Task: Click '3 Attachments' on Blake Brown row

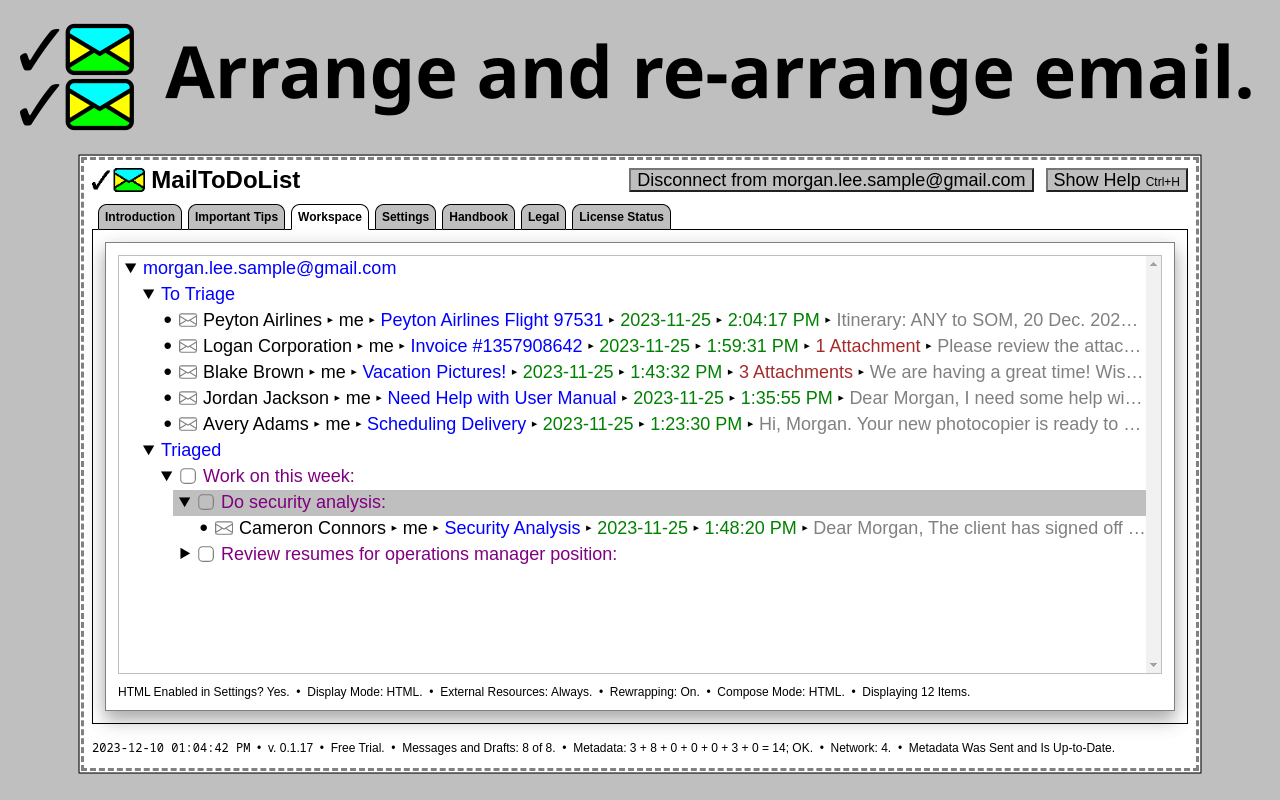Action: tap(796, 372)
